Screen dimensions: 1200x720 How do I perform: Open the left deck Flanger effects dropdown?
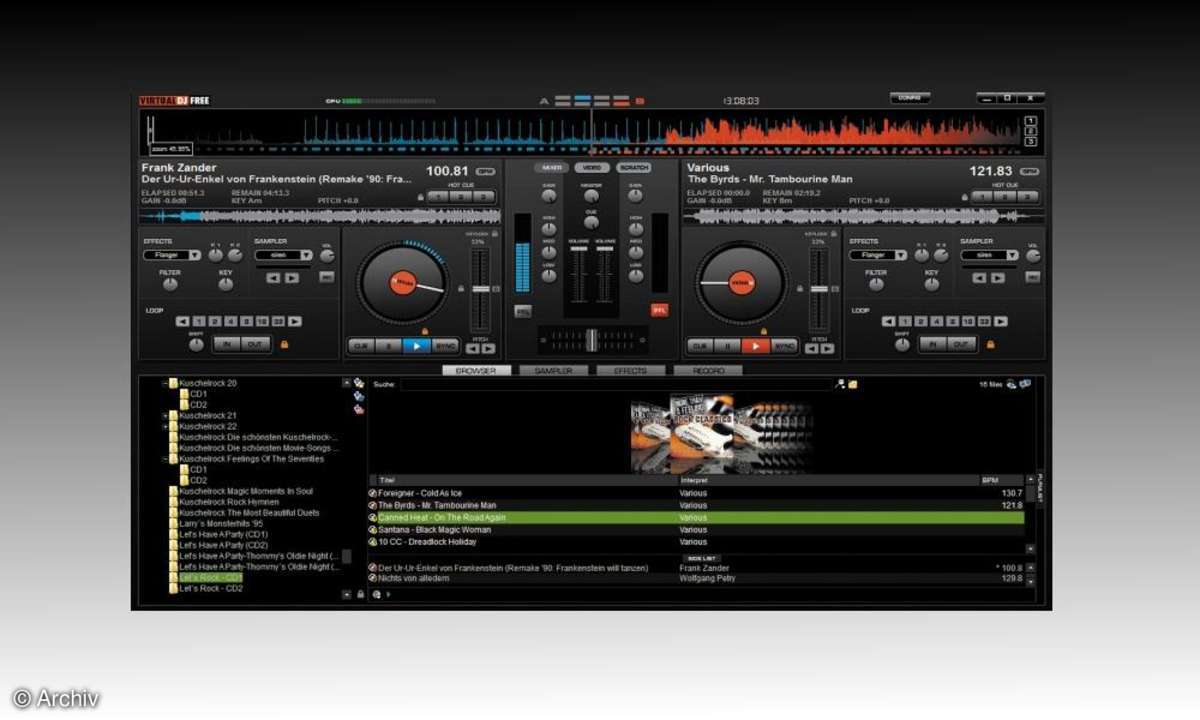(x=172, y=255)
